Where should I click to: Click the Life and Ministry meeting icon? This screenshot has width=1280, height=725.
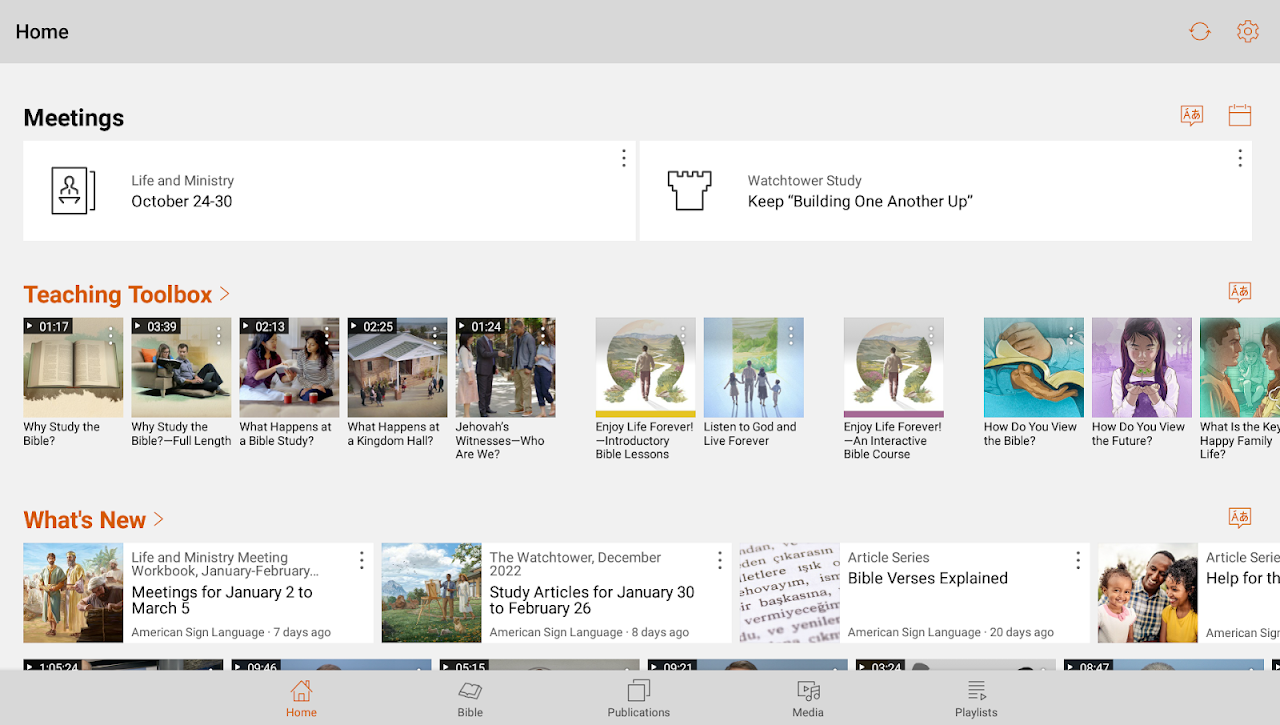tap(72, 190)
